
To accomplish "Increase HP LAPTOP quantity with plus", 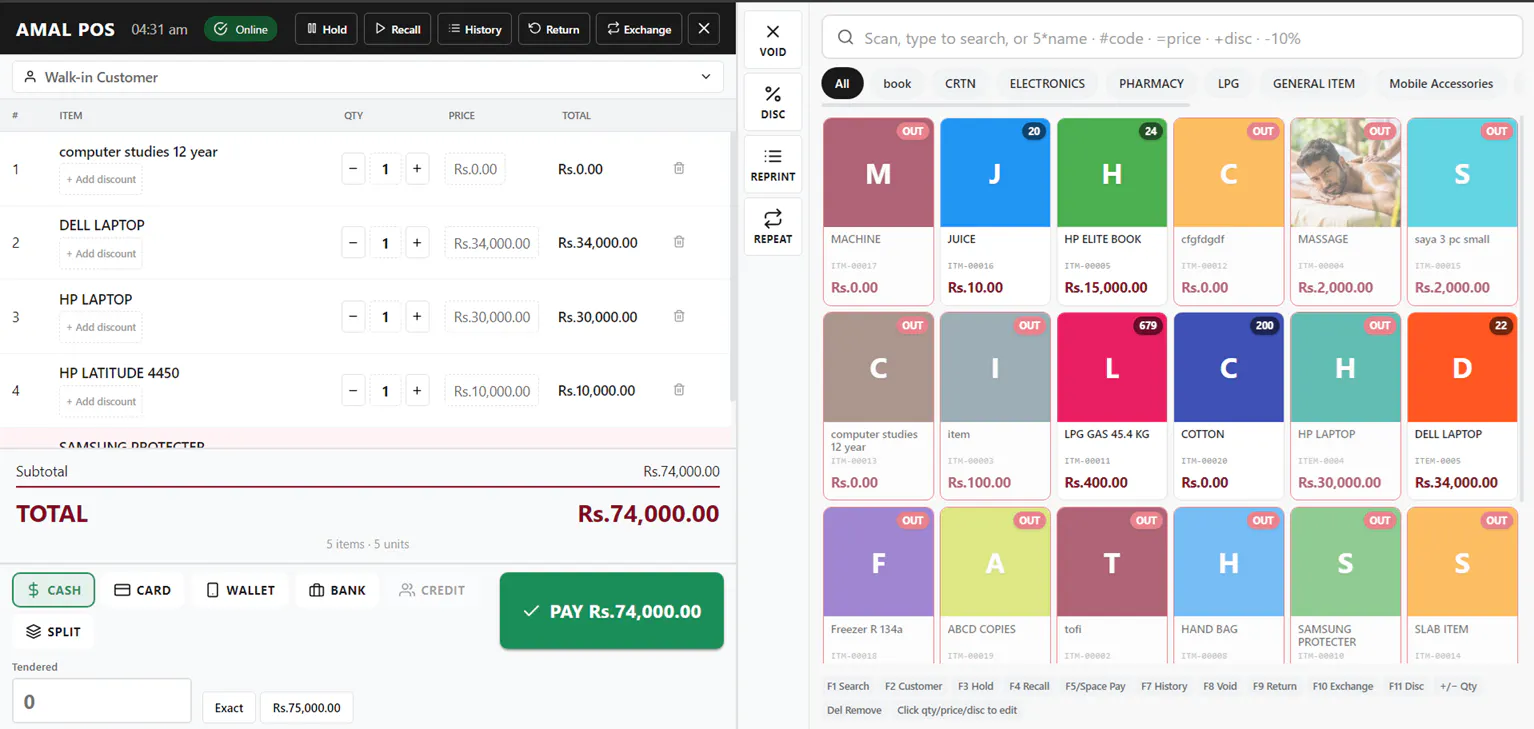I will coord(417,317).
